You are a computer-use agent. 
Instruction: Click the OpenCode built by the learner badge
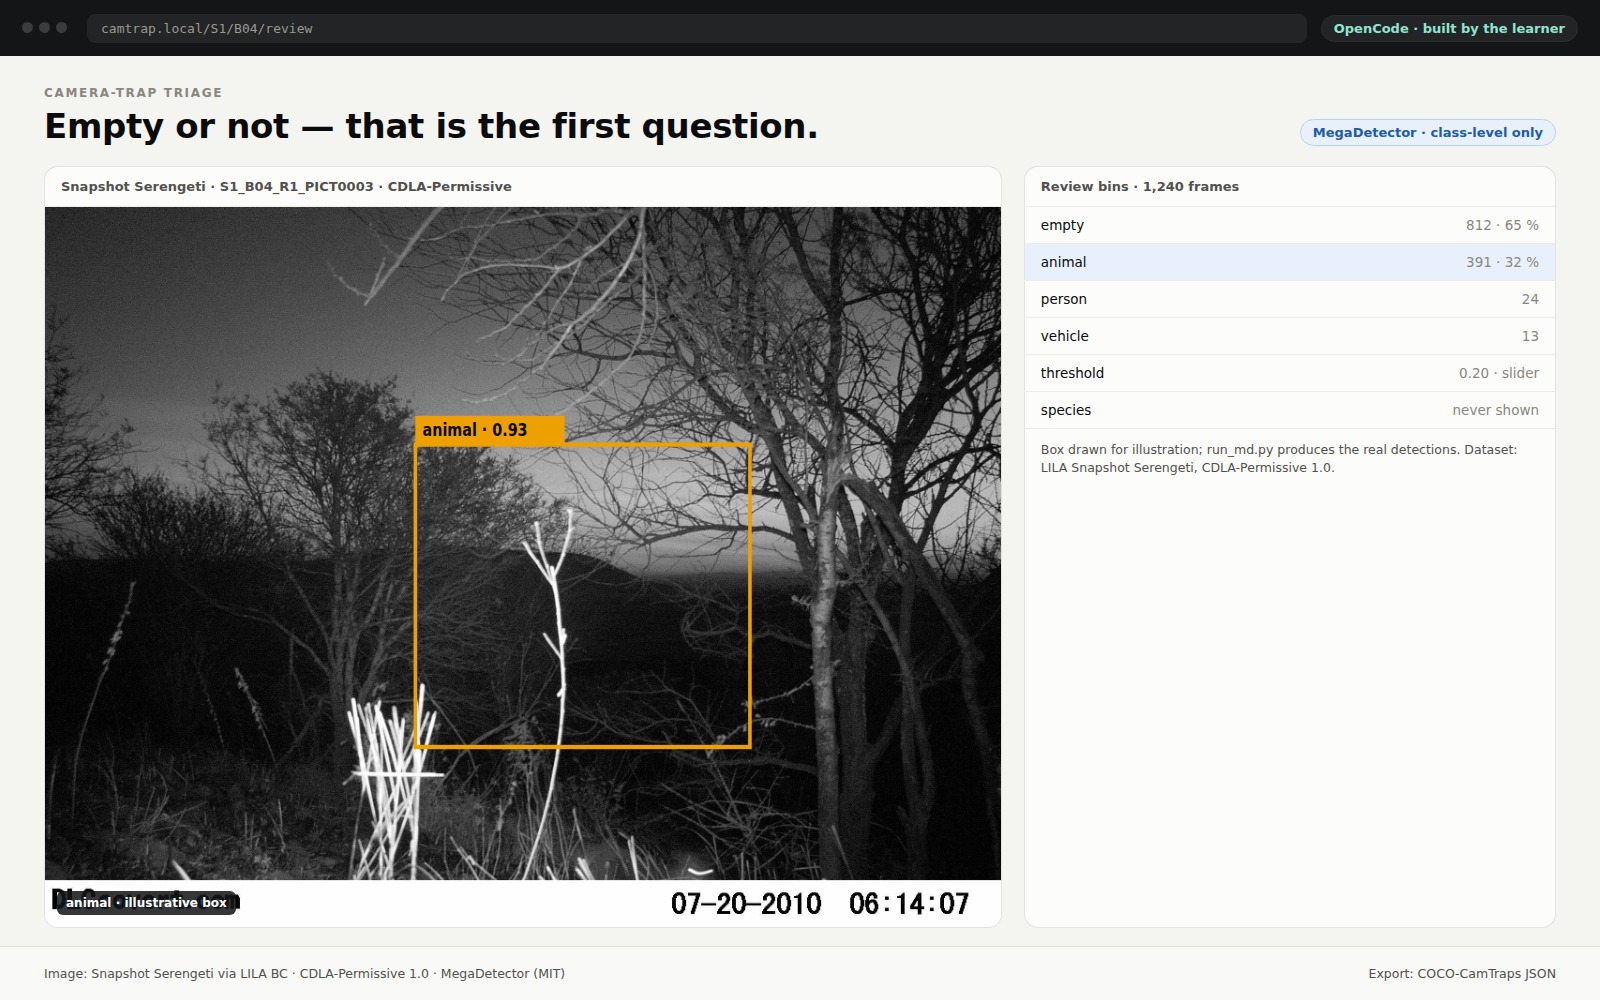1449,28
